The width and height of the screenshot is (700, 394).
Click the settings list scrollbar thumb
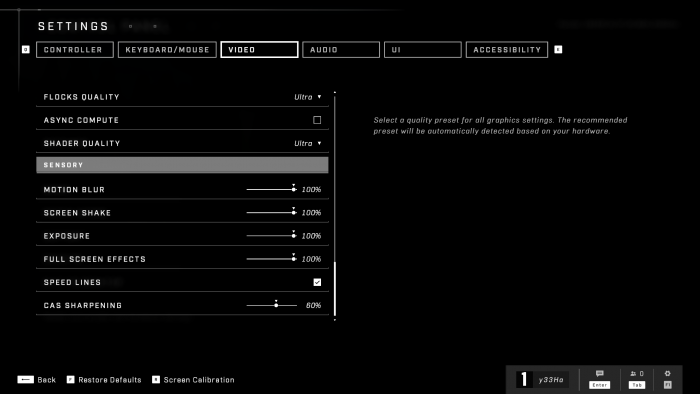[335, 289]
